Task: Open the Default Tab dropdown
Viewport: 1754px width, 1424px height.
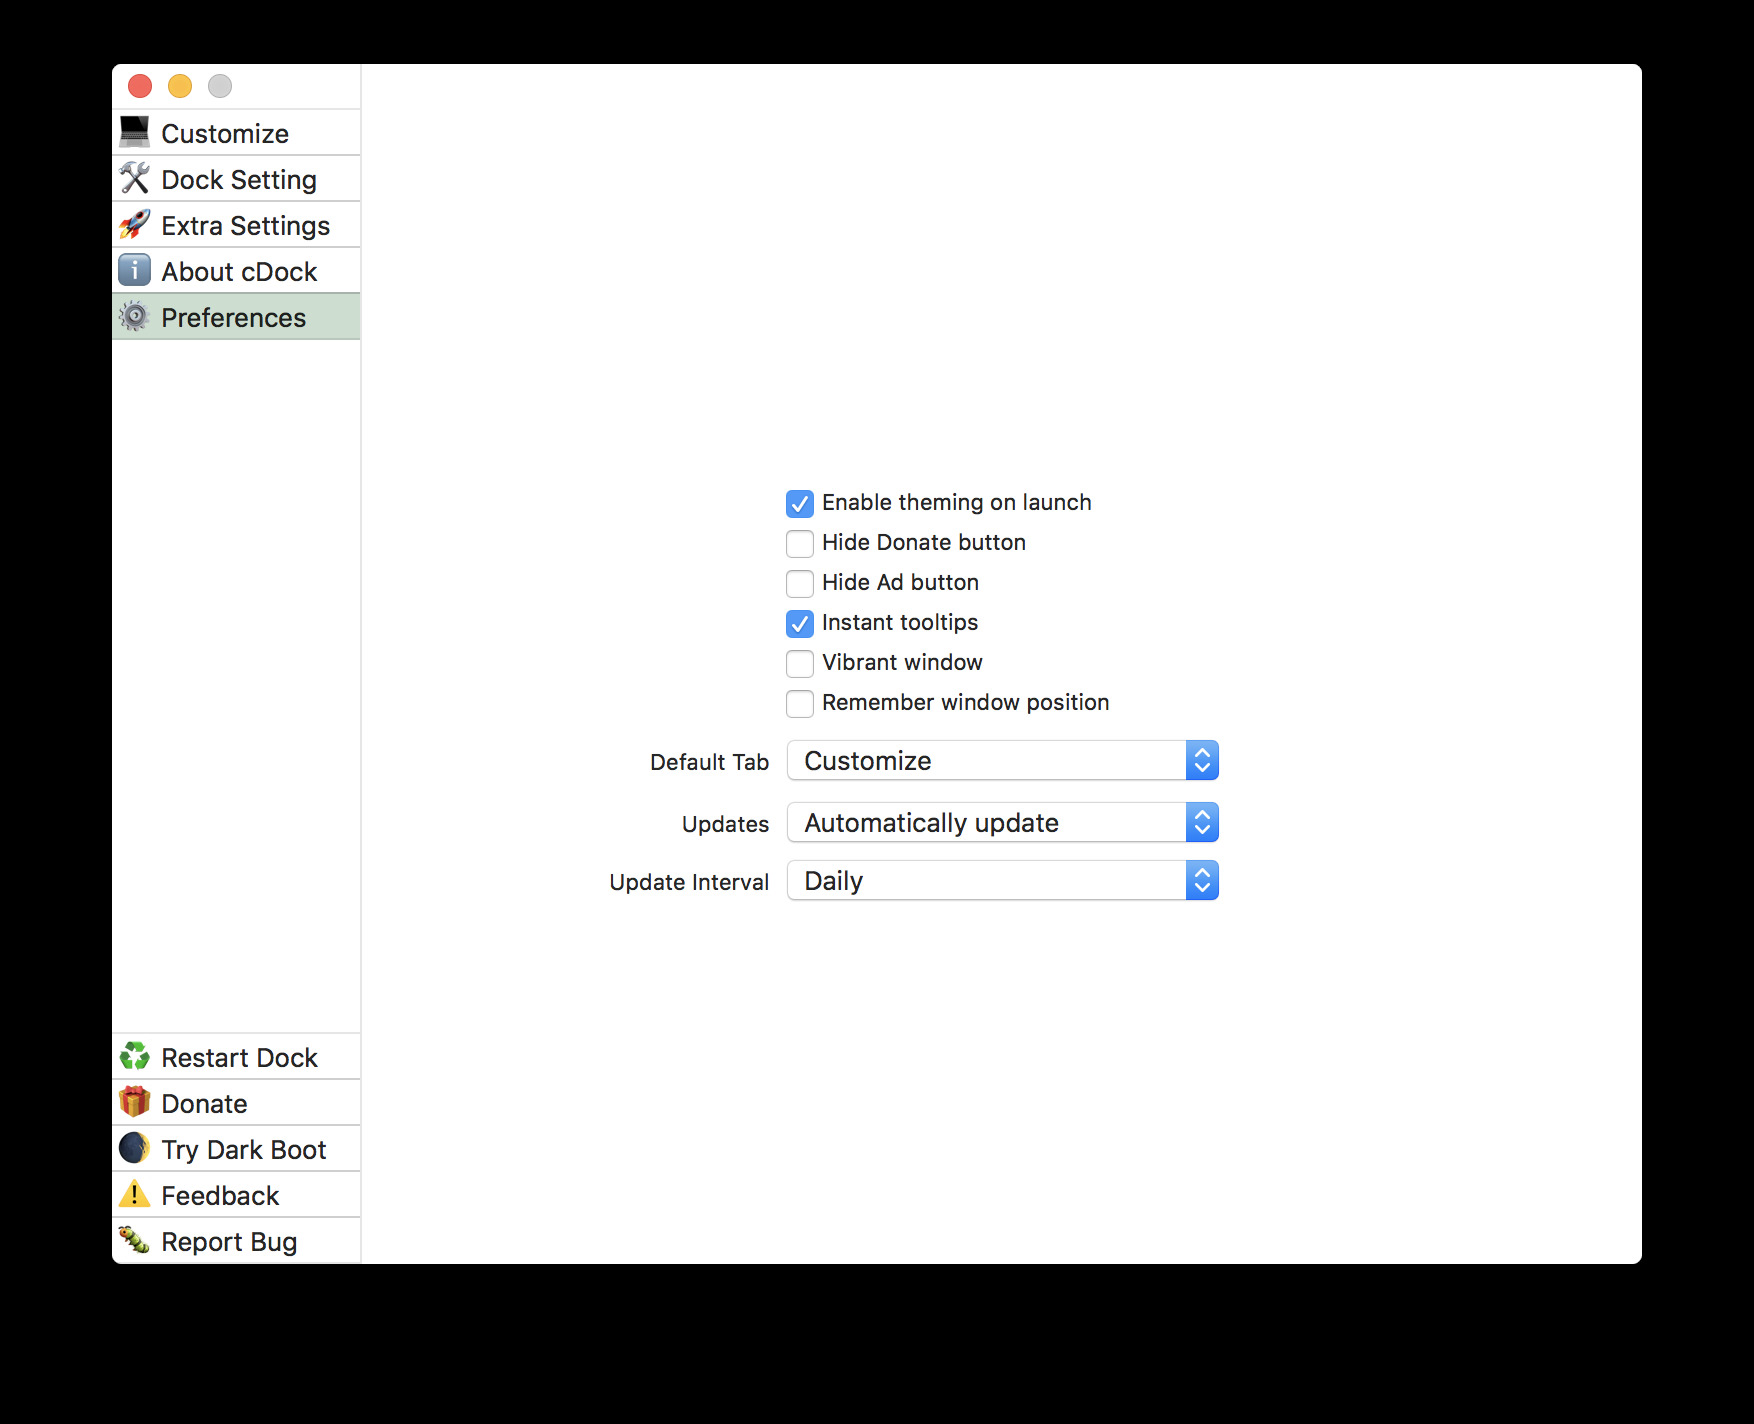Action: click(1002, 761)
